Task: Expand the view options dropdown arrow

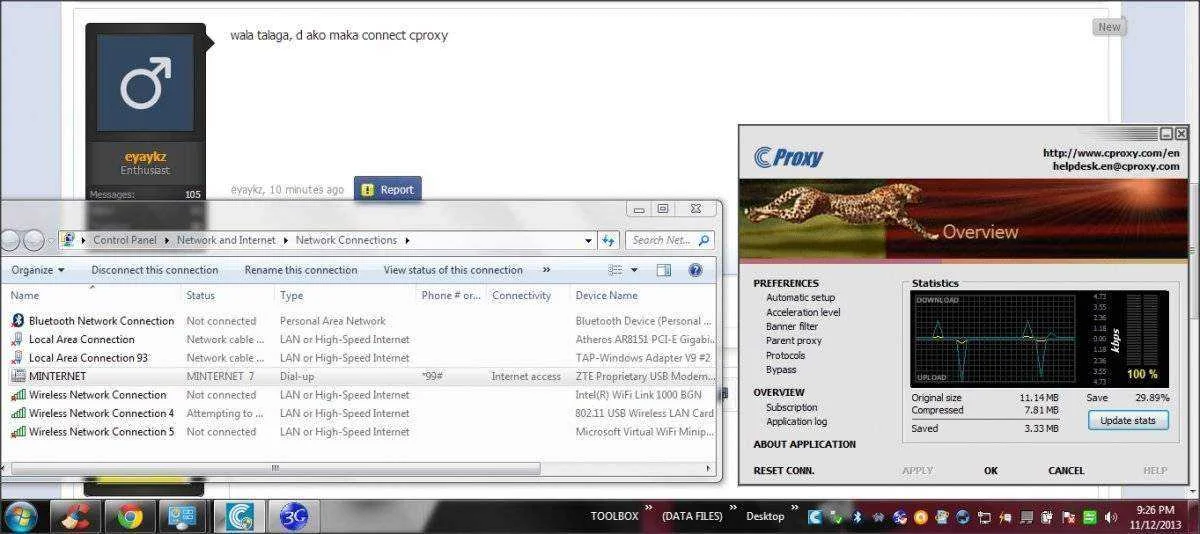Action: click(634, 270)
